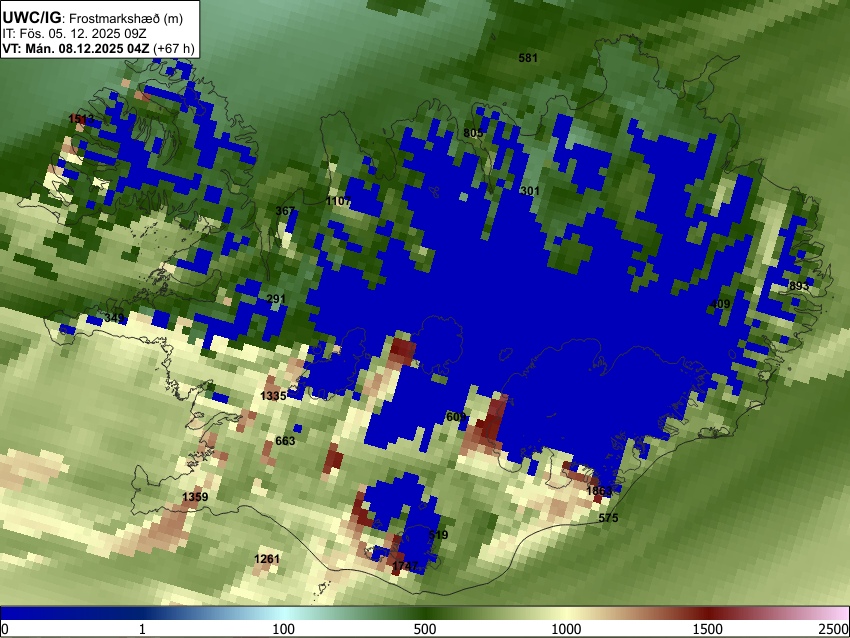Click the color scale label 1000

[566, 629]
